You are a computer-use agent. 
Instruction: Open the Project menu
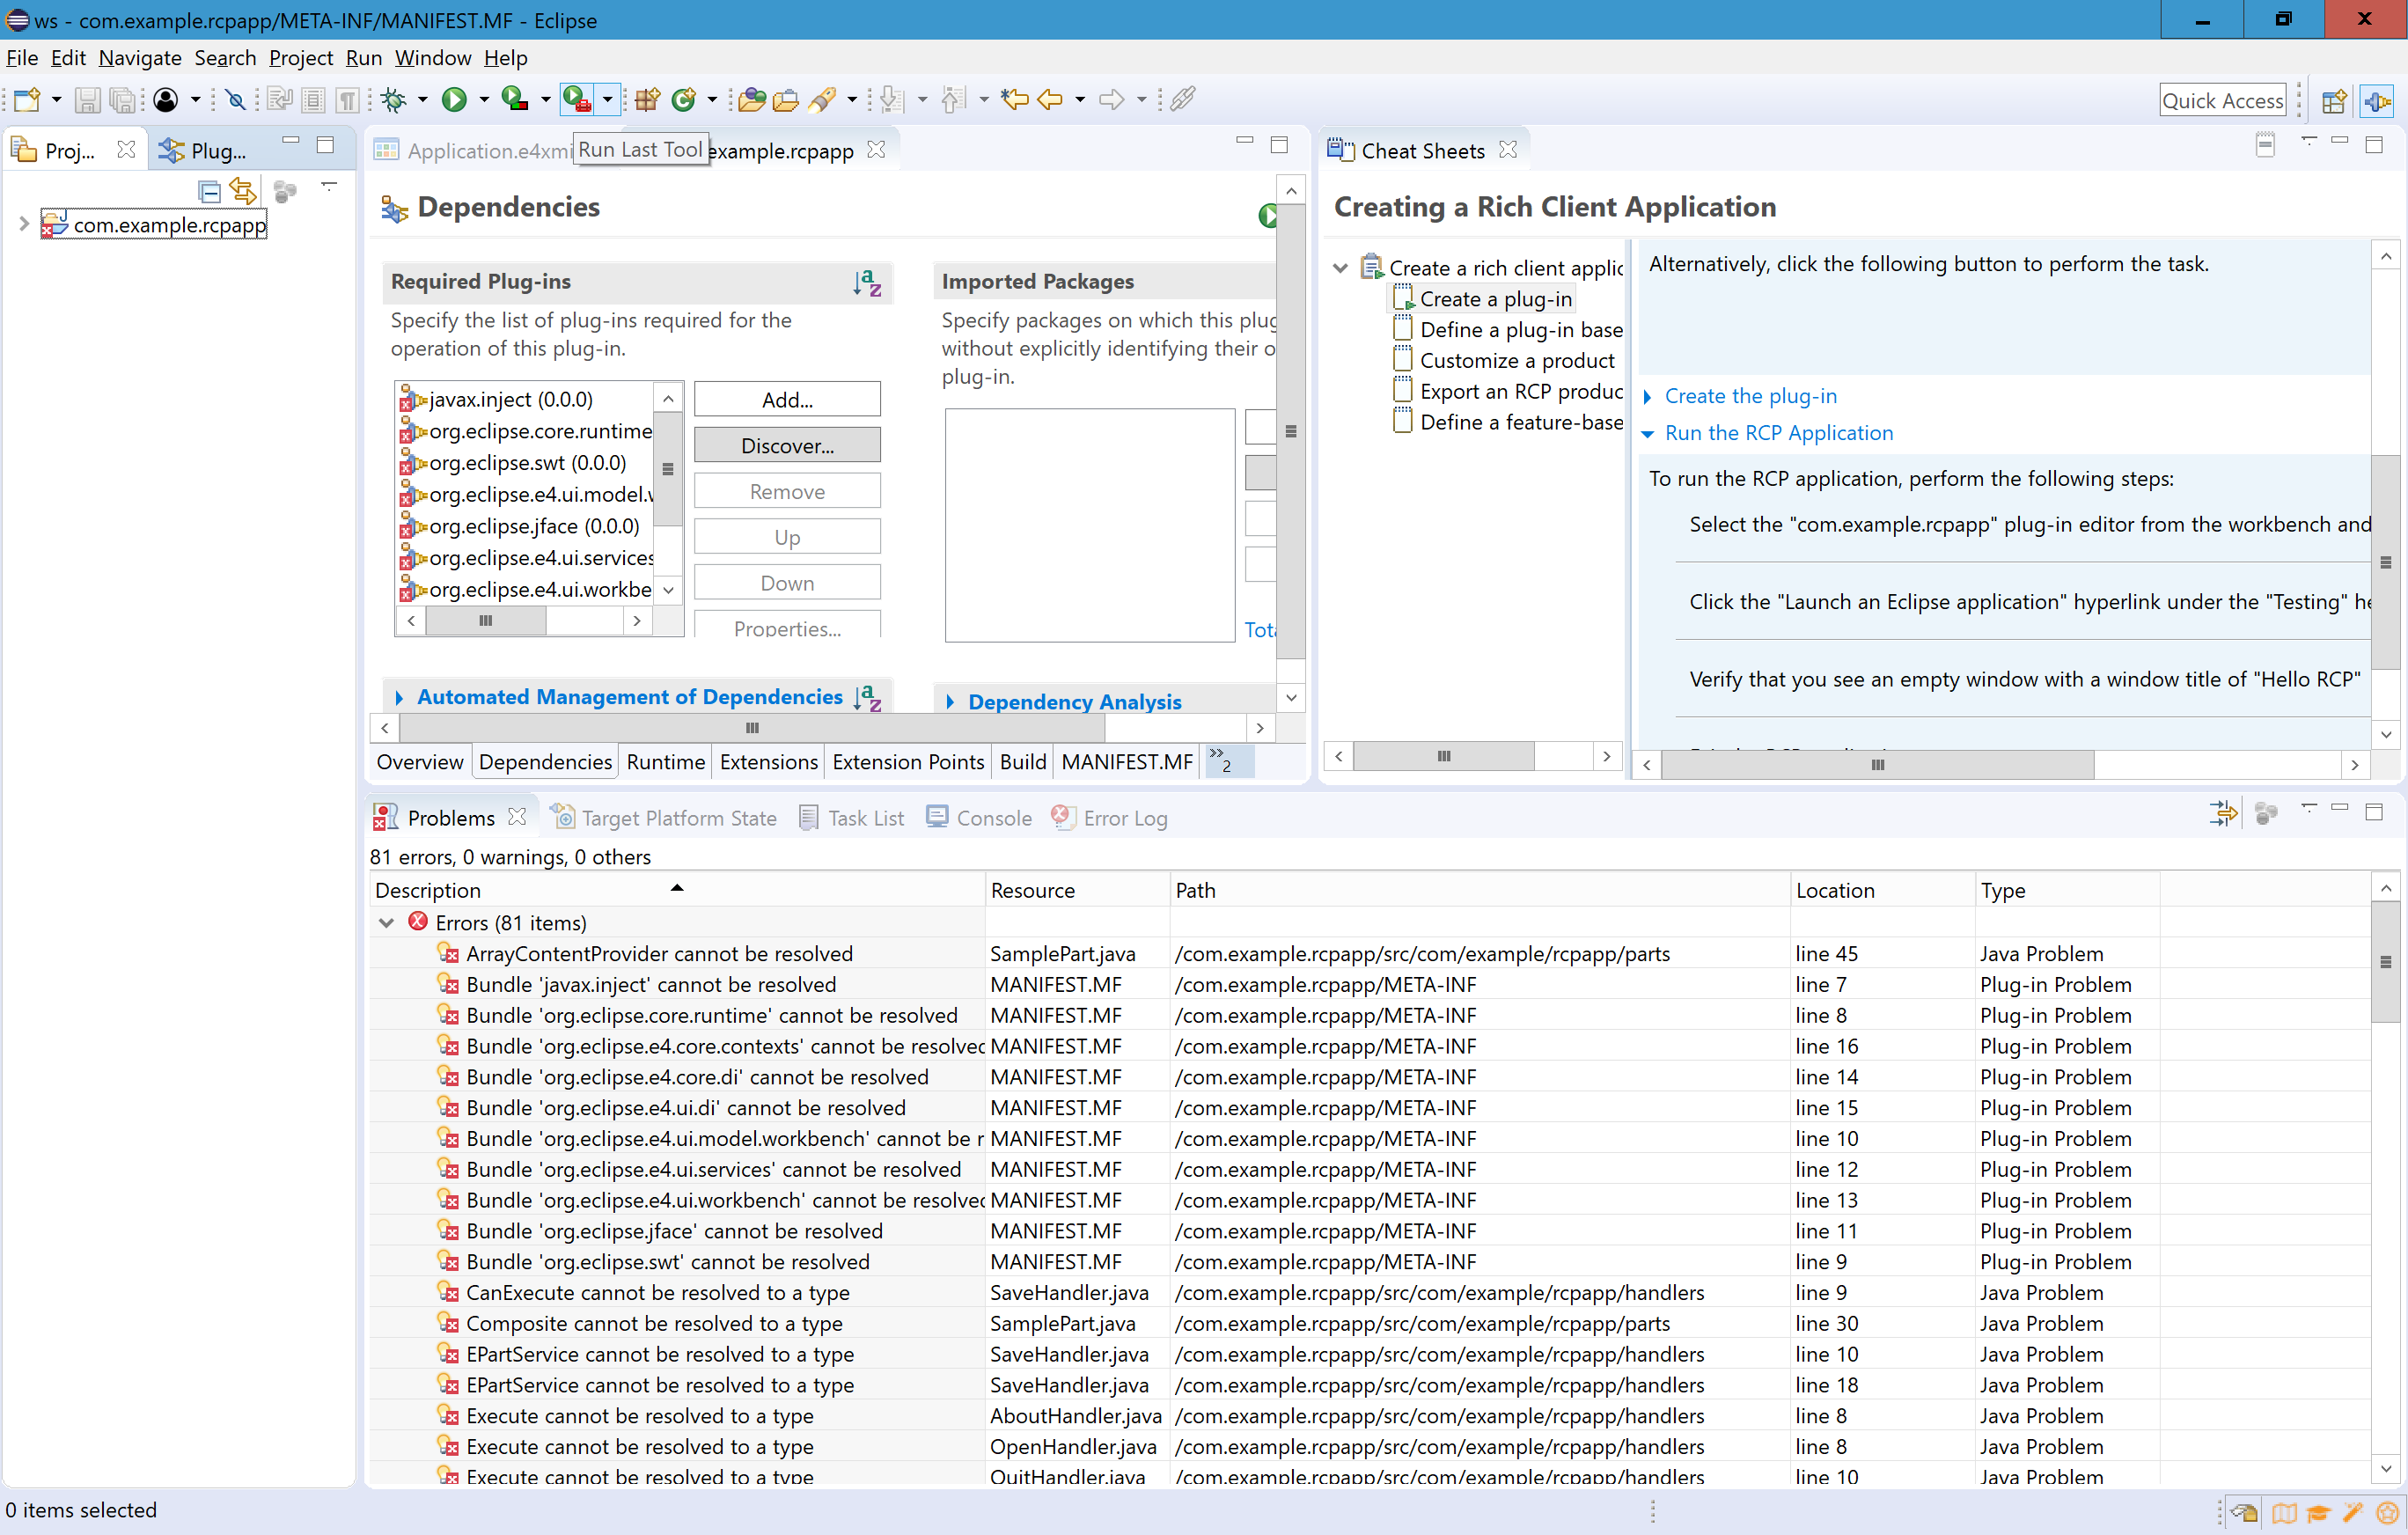[300, 58]
